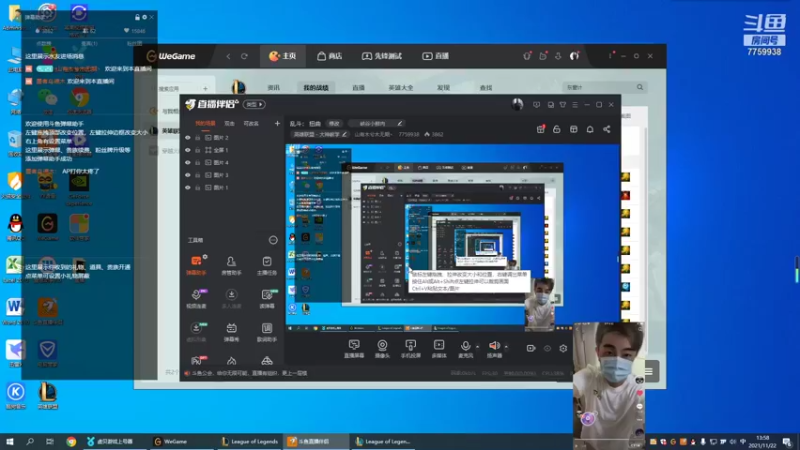
Task: Hide the 图片 1 layer
Action: pos(188,187)
